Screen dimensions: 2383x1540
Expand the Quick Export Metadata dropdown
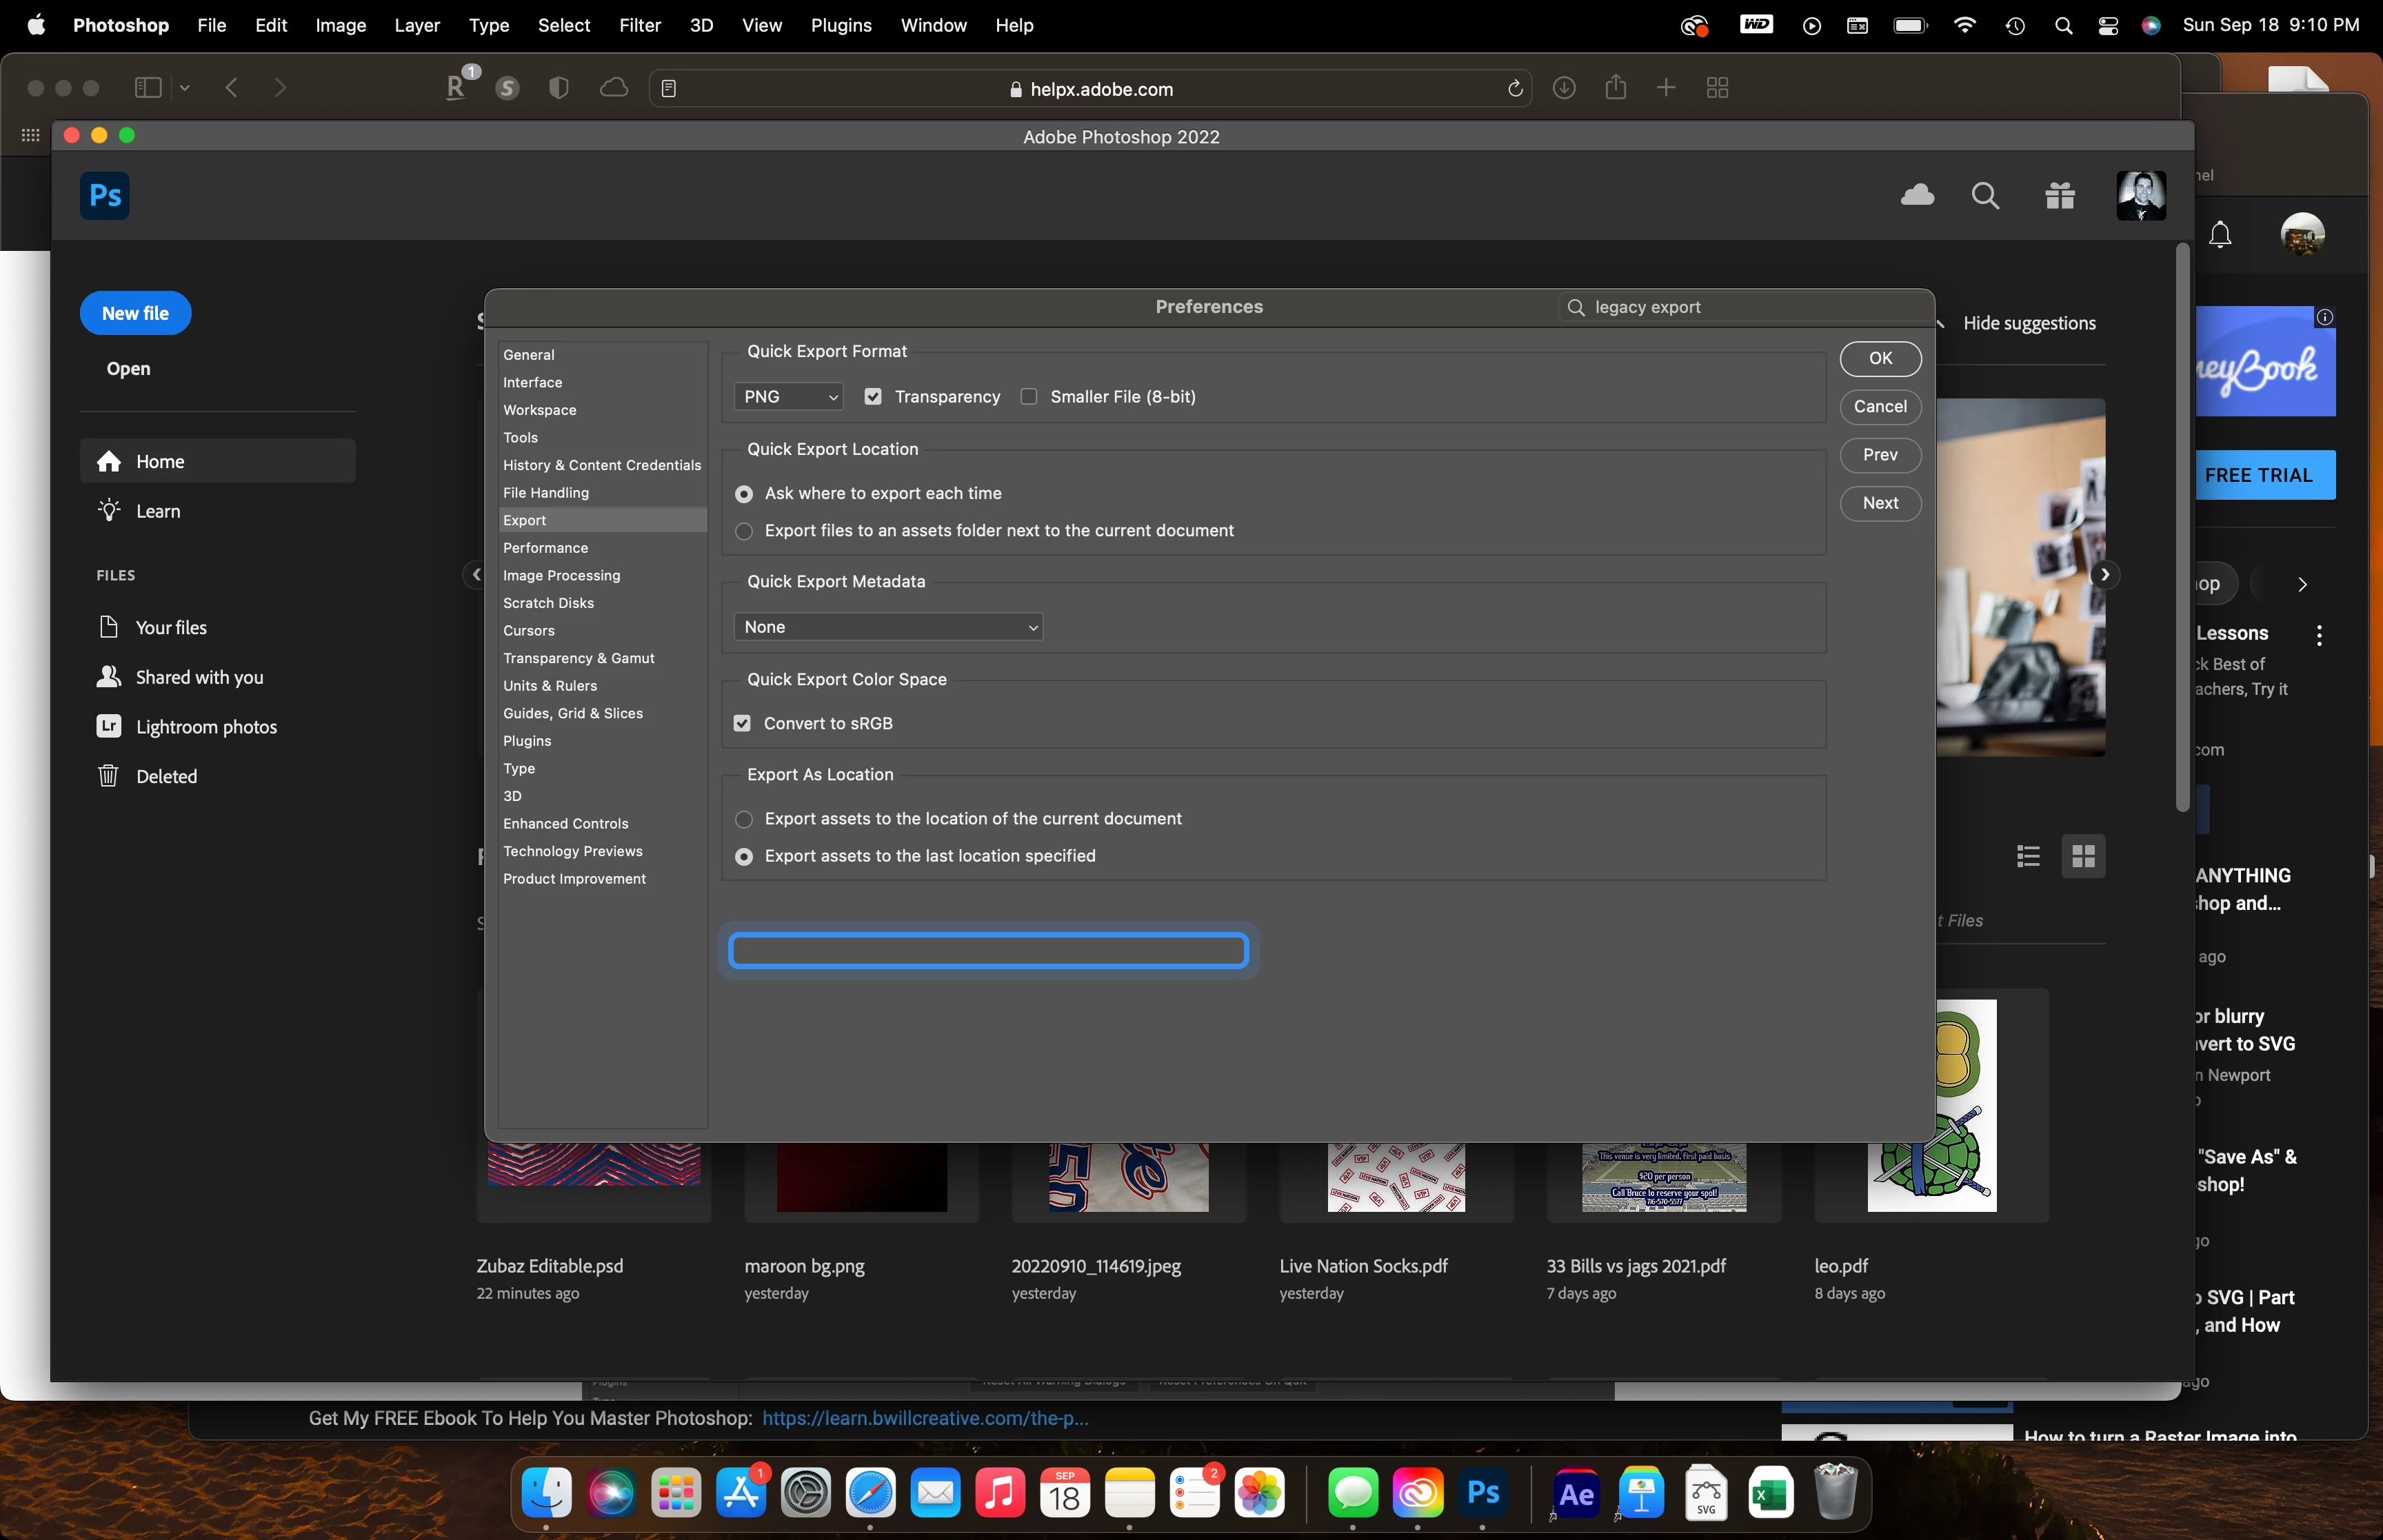(888, 627)
